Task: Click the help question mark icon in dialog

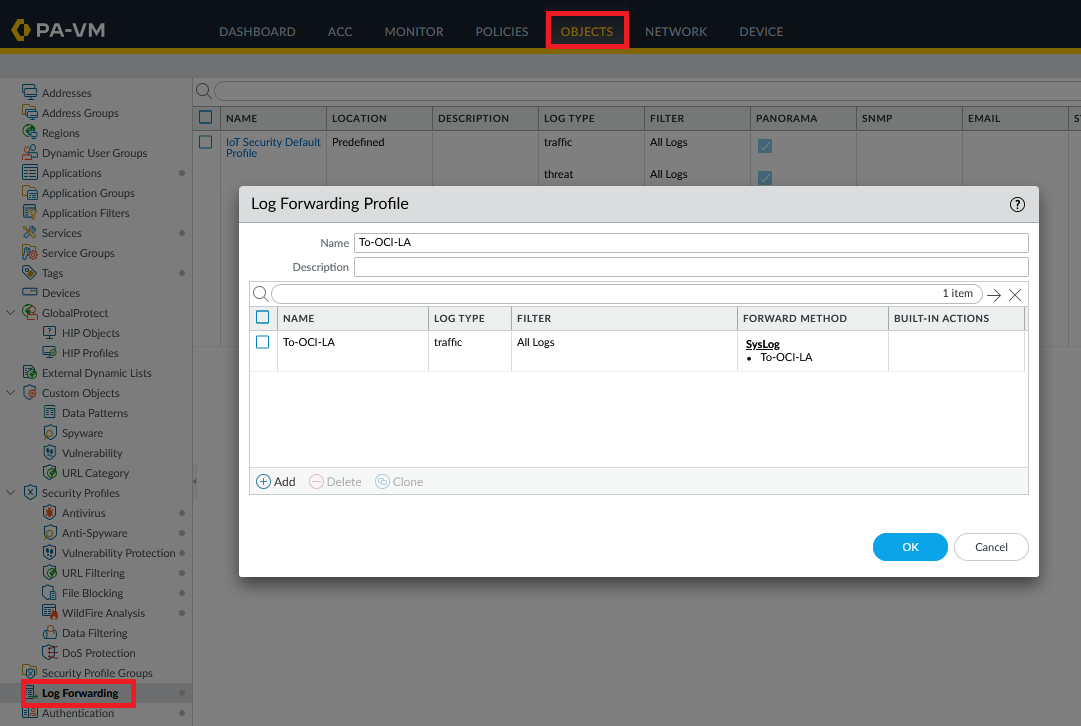Action: [x=1017, y=204]
